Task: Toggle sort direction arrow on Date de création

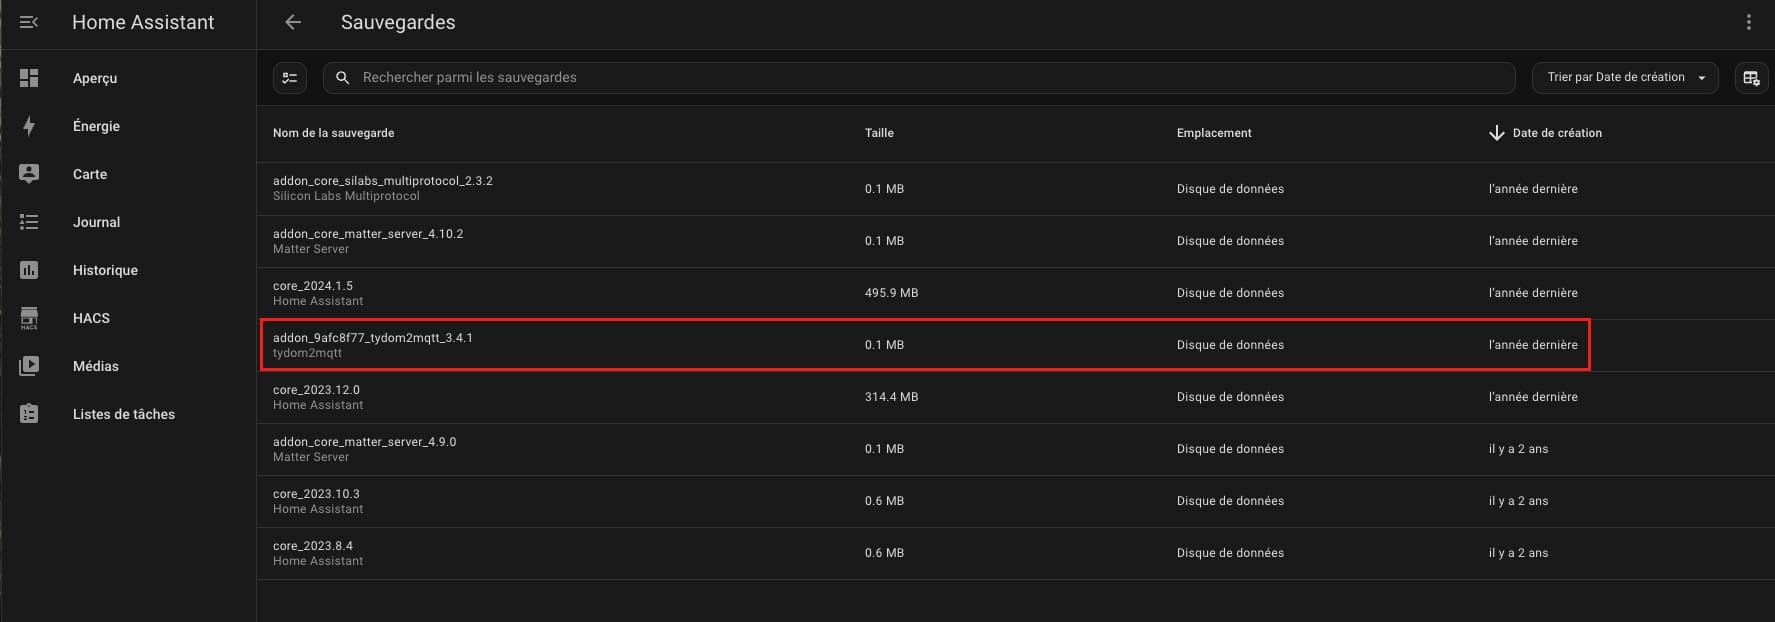Action: click(1496, 133)
